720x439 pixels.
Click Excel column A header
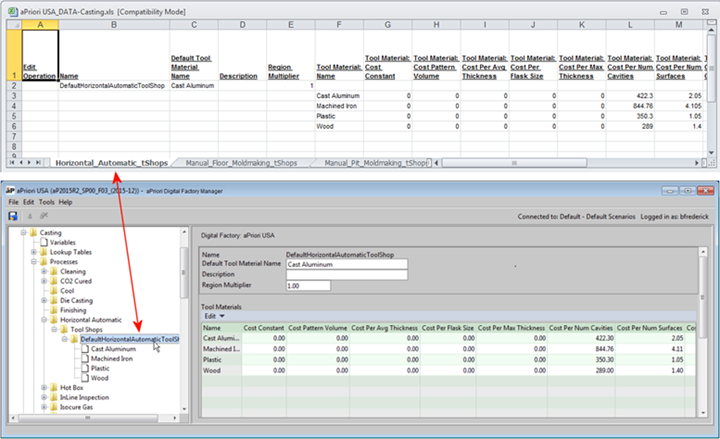(x=40, y=25)
